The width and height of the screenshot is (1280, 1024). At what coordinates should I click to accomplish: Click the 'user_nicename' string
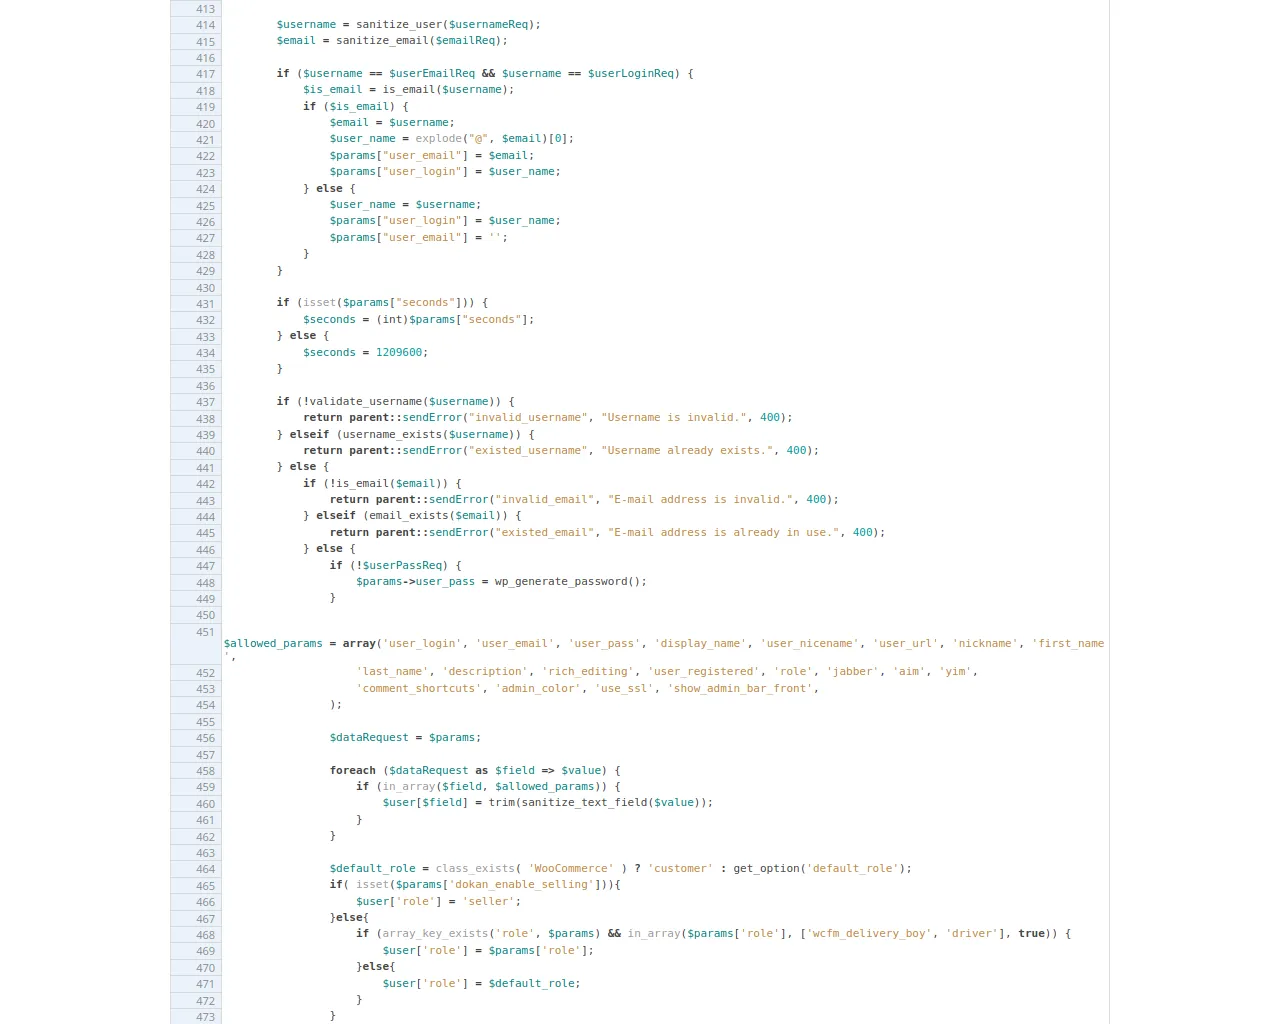[x=810, y=643]
